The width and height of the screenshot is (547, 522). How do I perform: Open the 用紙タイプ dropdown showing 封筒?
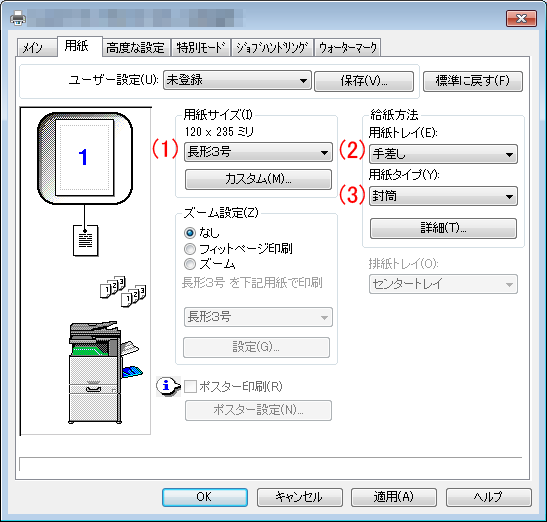pos(443,196)
